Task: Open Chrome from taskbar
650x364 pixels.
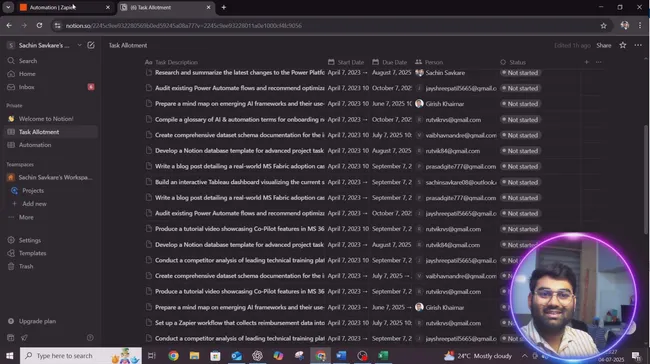Action: click(x=173, y=356)
